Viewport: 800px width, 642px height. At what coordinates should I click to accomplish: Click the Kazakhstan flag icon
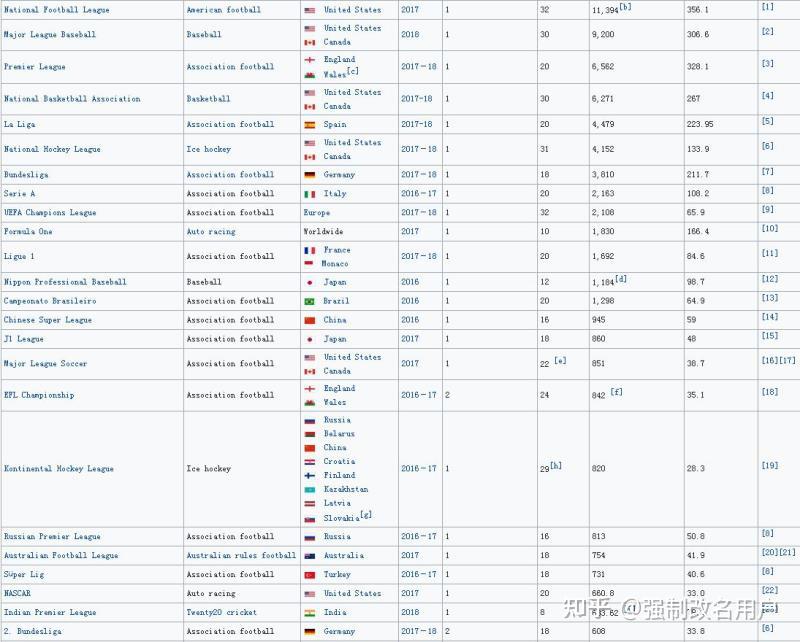(310, 489)
